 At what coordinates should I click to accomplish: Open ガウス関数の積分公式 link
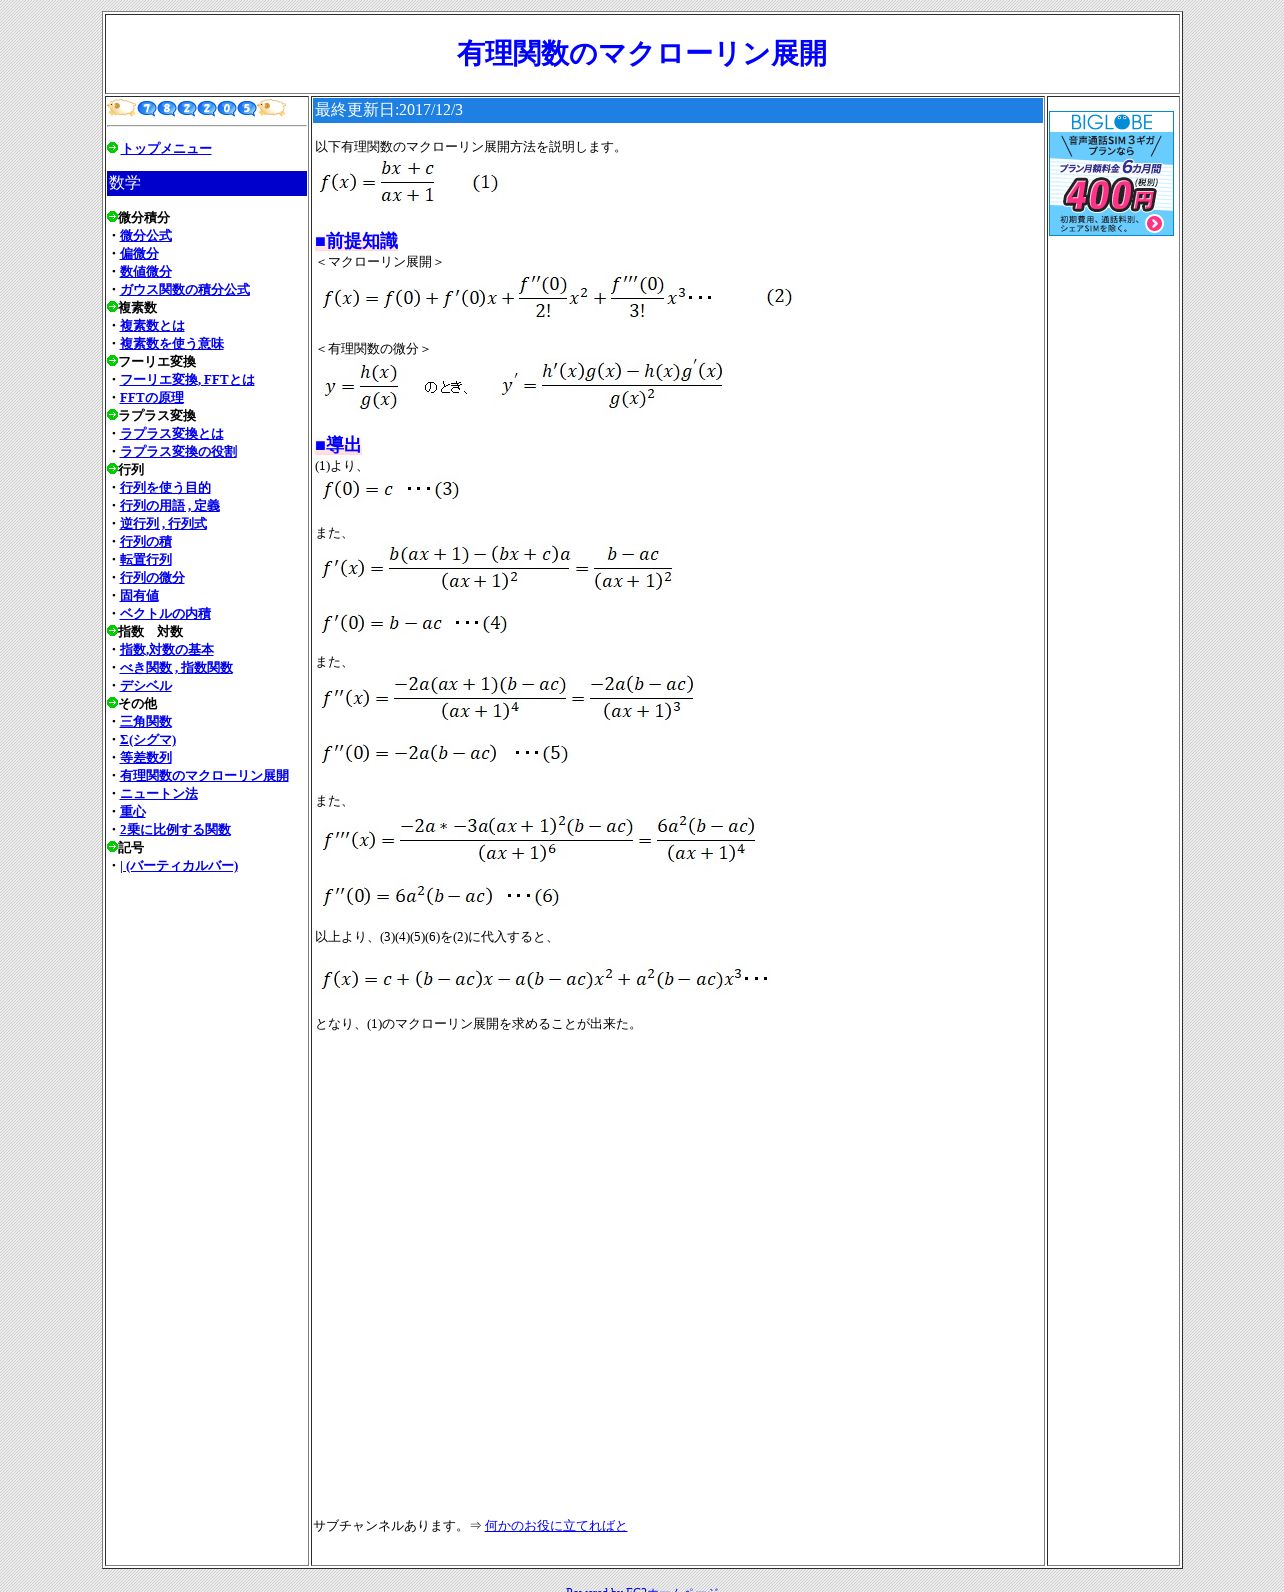[x=185, y=289]
